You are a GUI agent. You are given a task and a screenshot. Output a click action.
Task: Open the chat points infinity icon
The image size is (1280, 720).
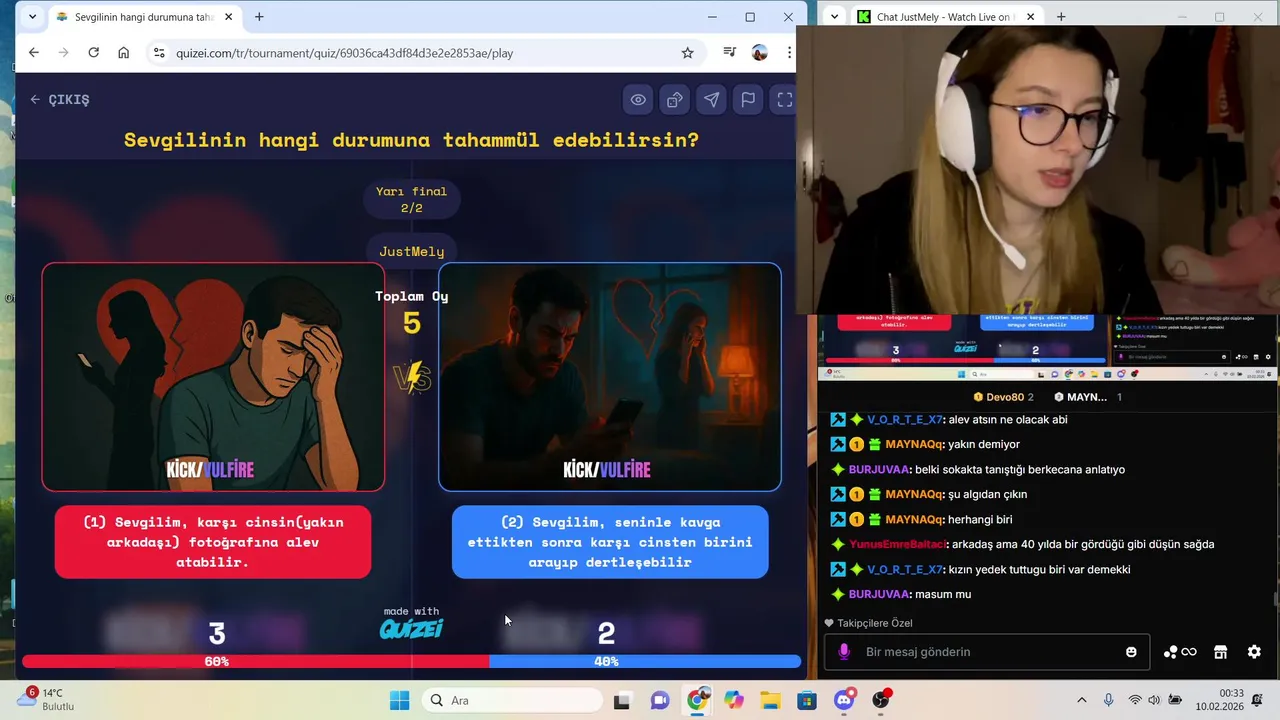[1180, 652]
